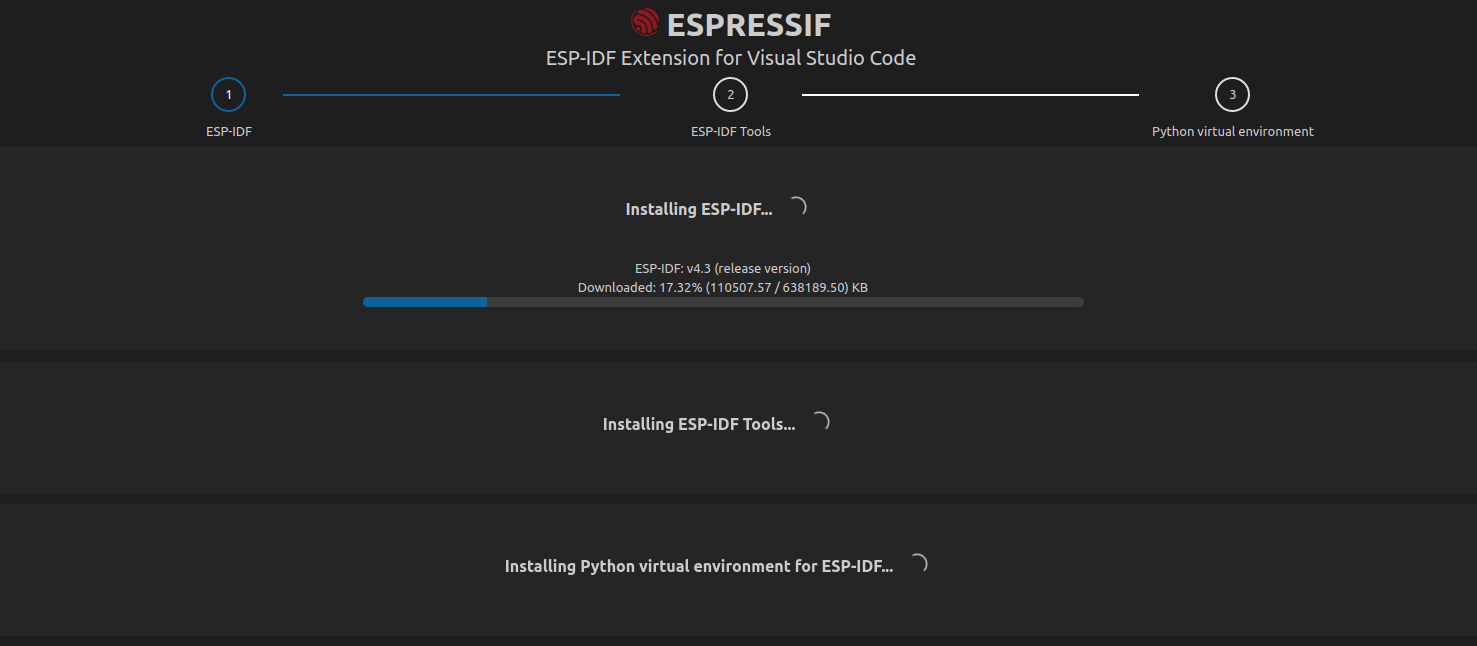Select the step 3 Python environment circle
The height and width of the screenshot is (646, 1477).
coord(1232,93)
